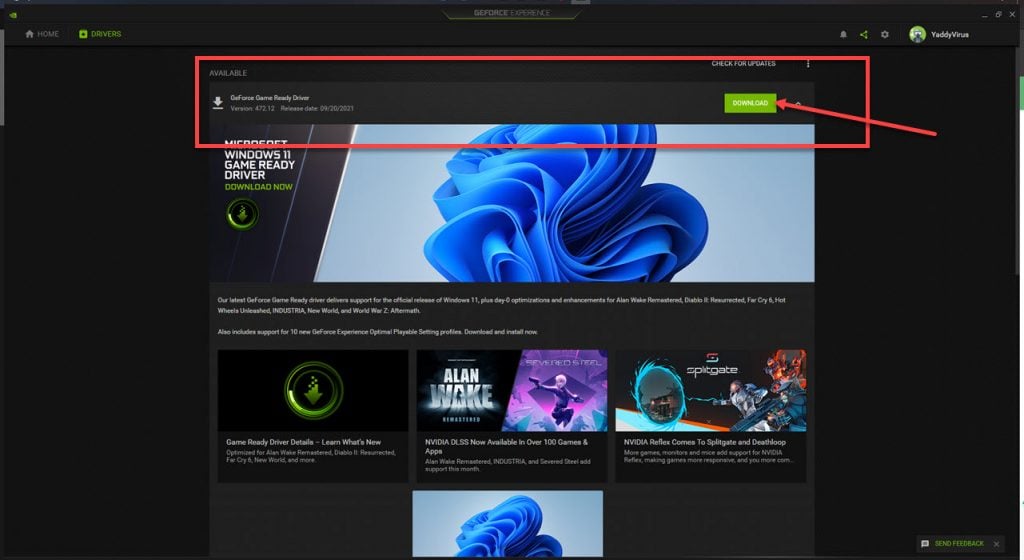
Task: Open the bottom Windows 11 bloom thumbnail
Action: pyautogui.click(x=507, y=524)
